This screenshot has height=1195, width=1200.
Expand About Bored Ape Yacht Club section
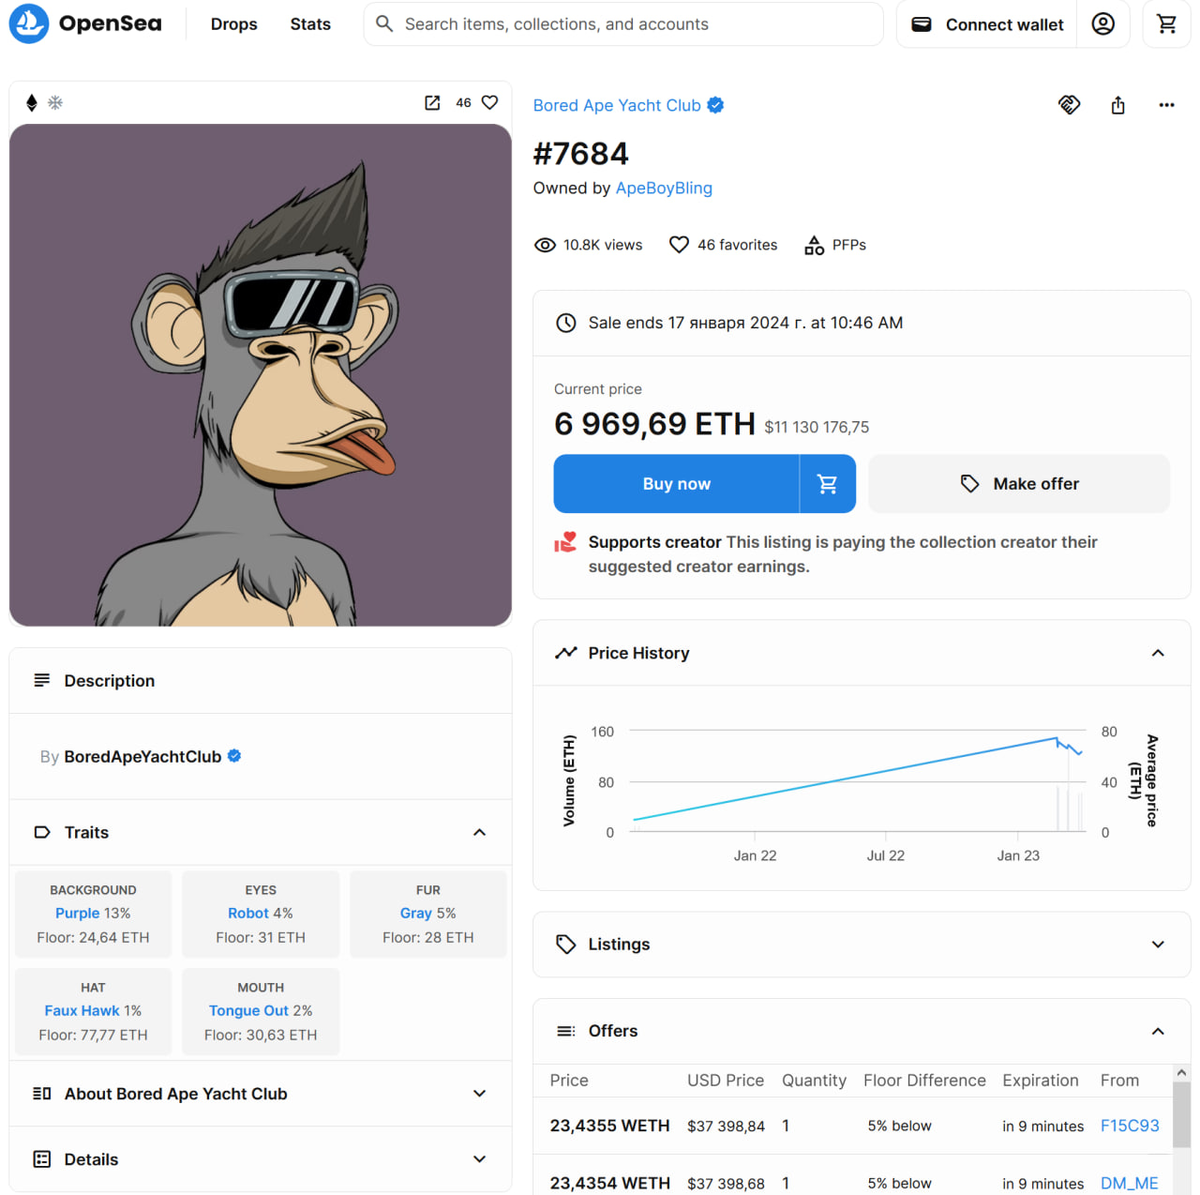click(x=260, y=1094)
